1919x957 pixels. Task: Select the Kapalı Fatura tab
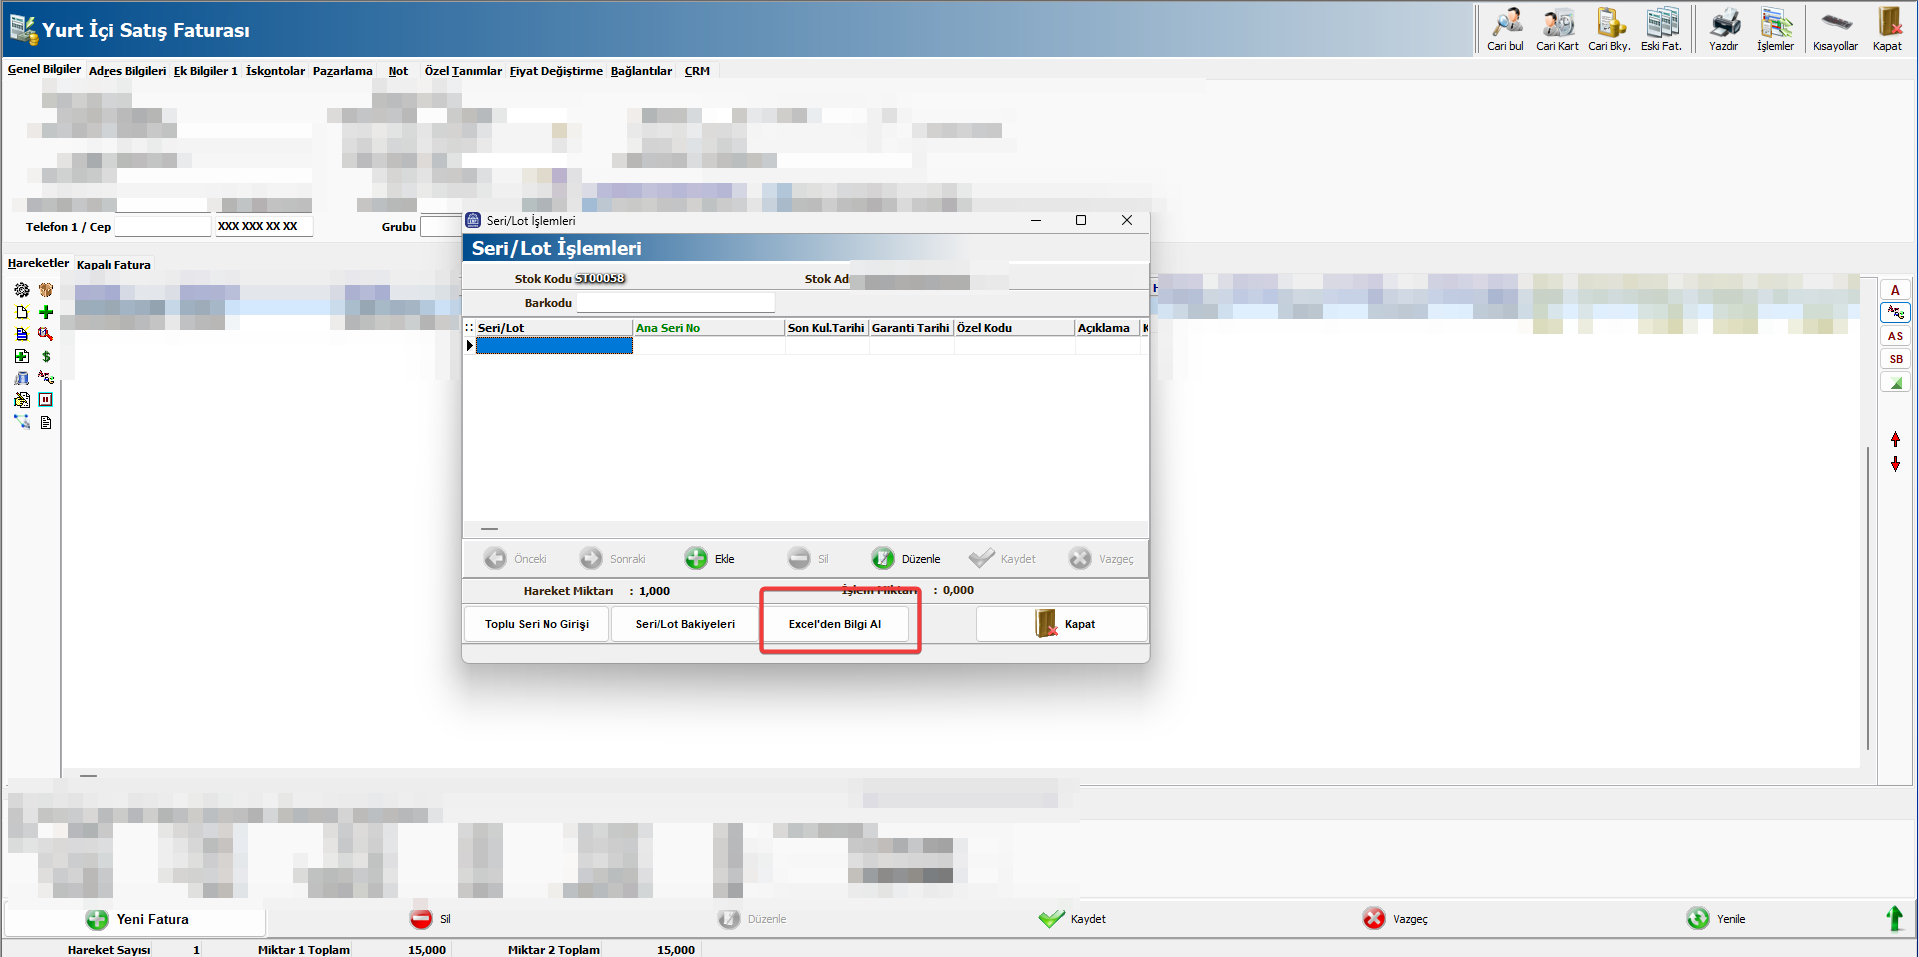(x=114, y=265)
